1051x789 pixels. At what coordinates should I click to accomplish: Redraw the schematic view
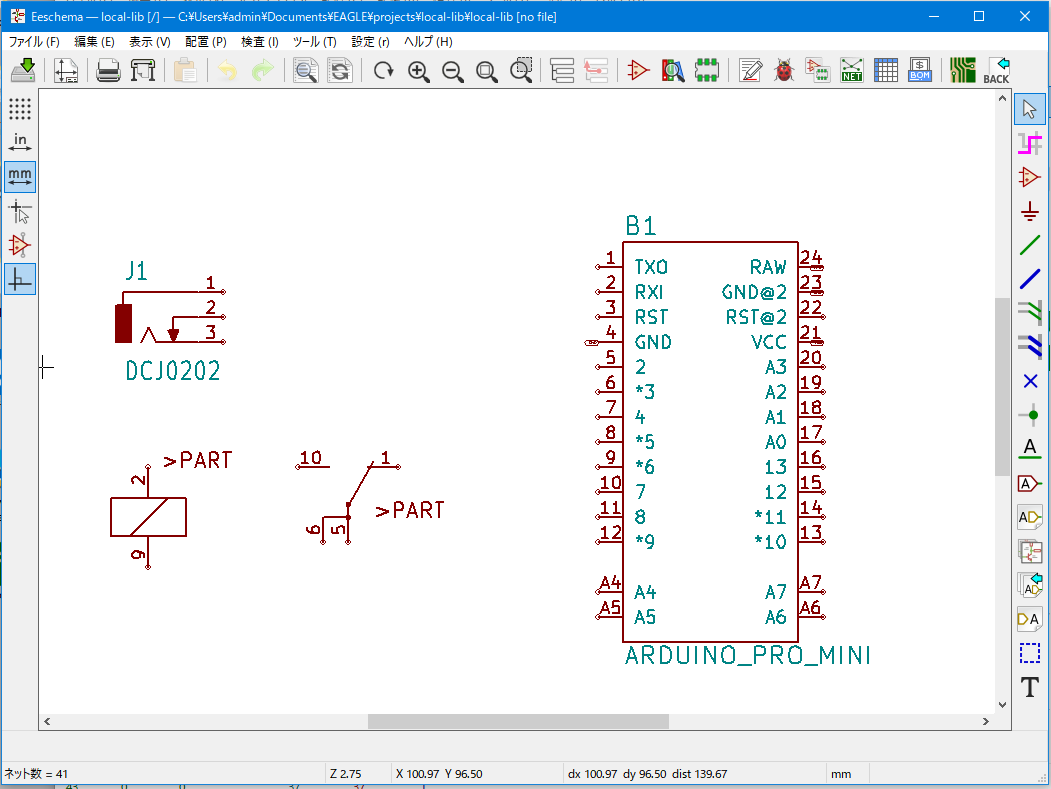(383, 70)
